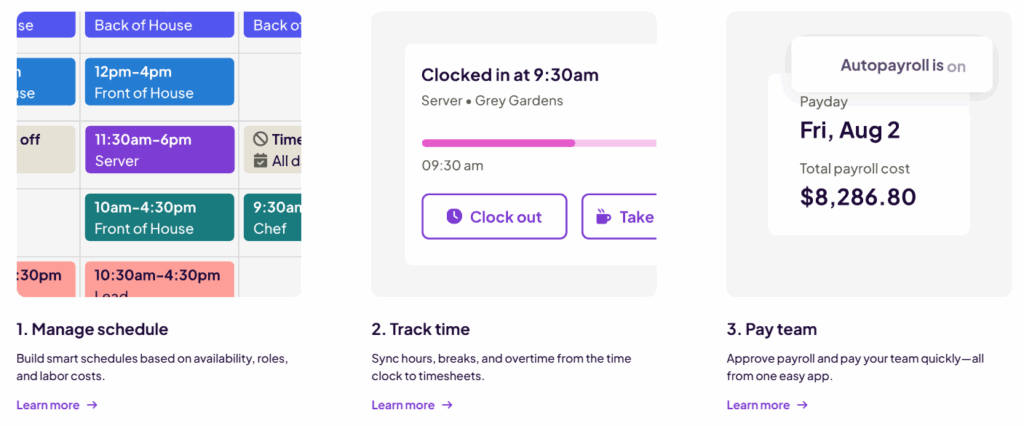The image size is (1024, 426).
Task: Click the coffee cup break icon
Action: tap(603, 216)
